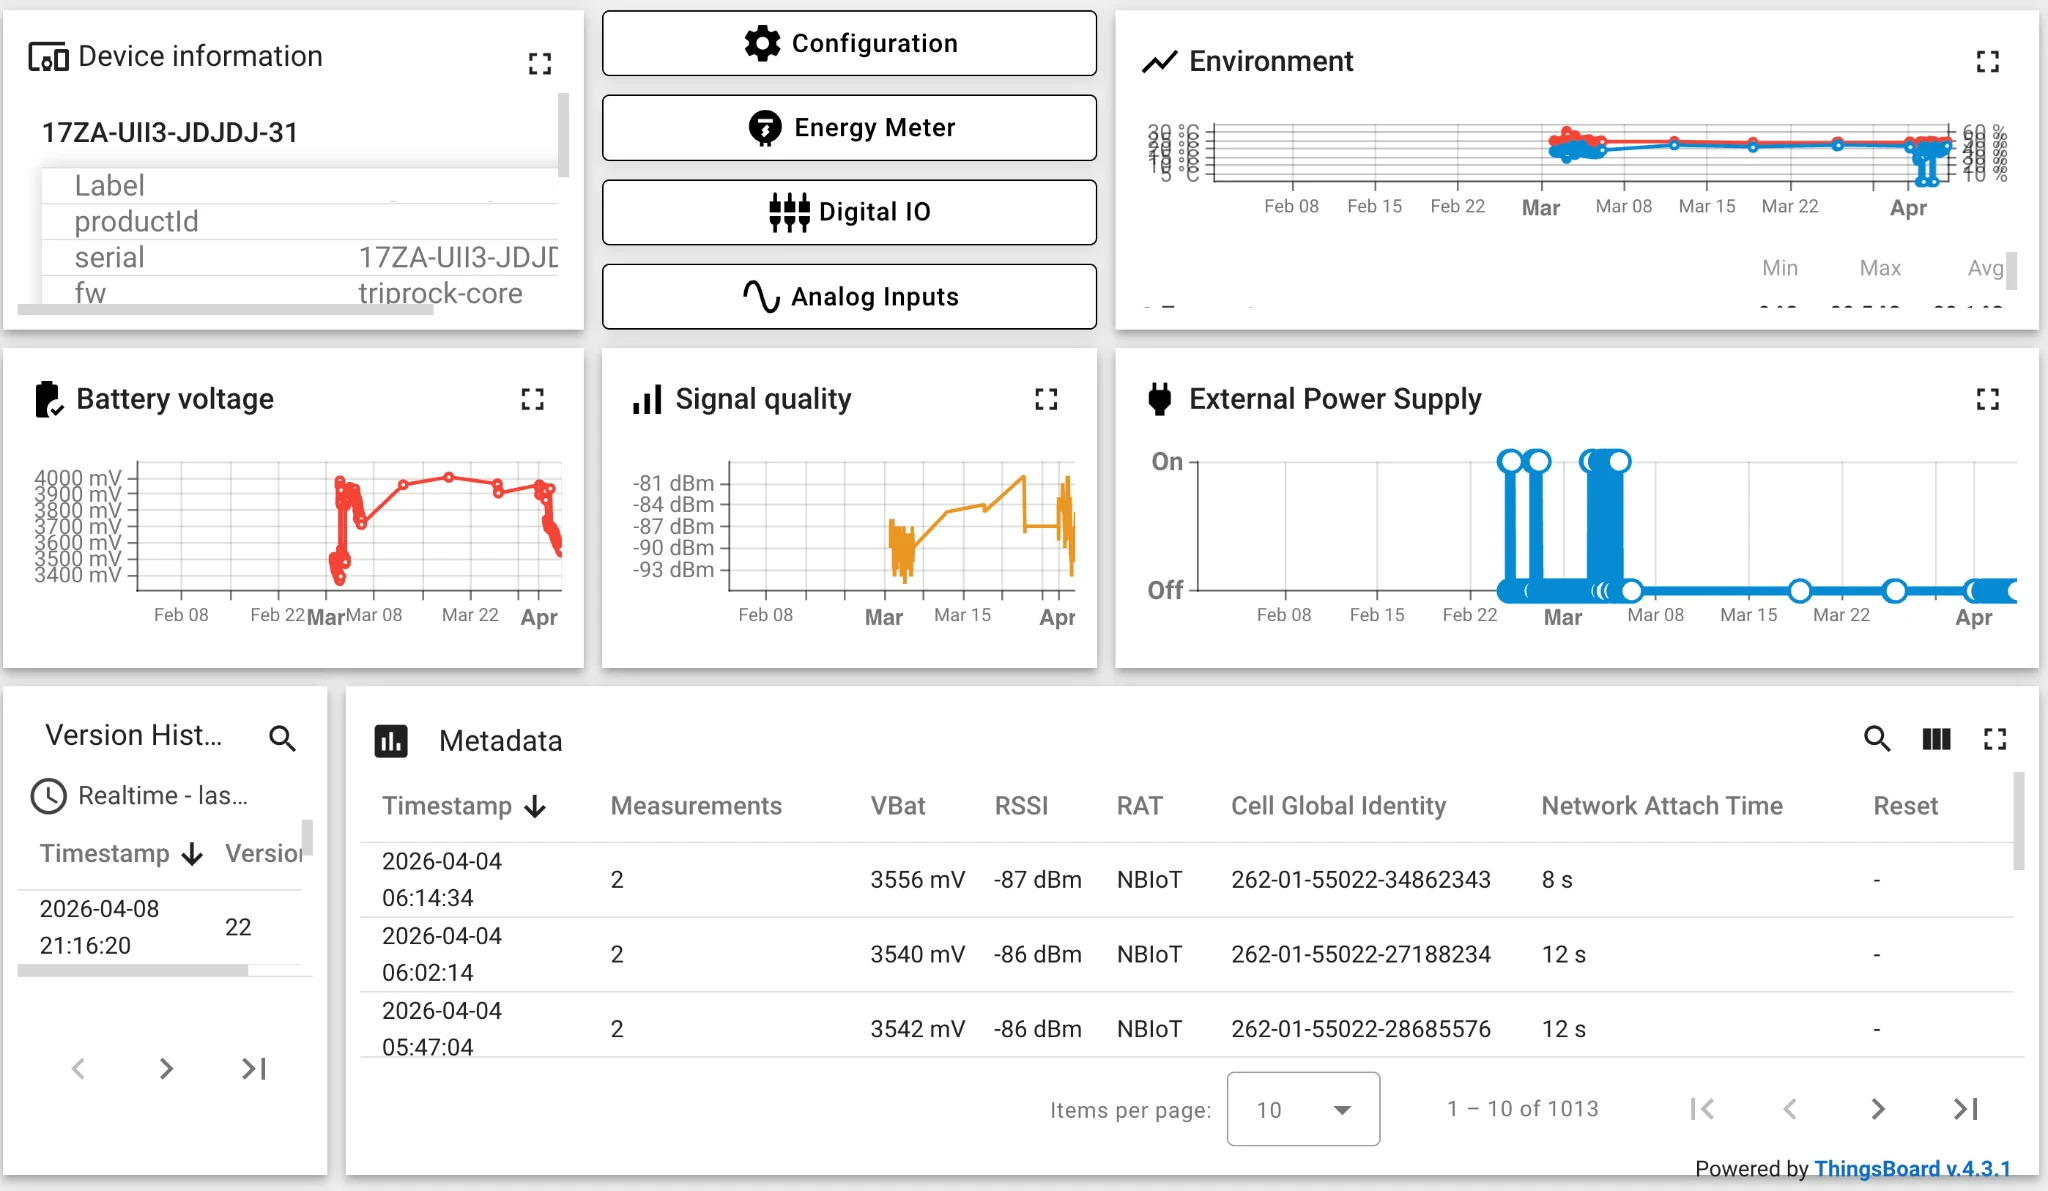Expand the Environment widget to fullscreen
Image resolution: width=2048 pixels, height=1191 pixels.
pyautogui.click(x=1989, y=61)
